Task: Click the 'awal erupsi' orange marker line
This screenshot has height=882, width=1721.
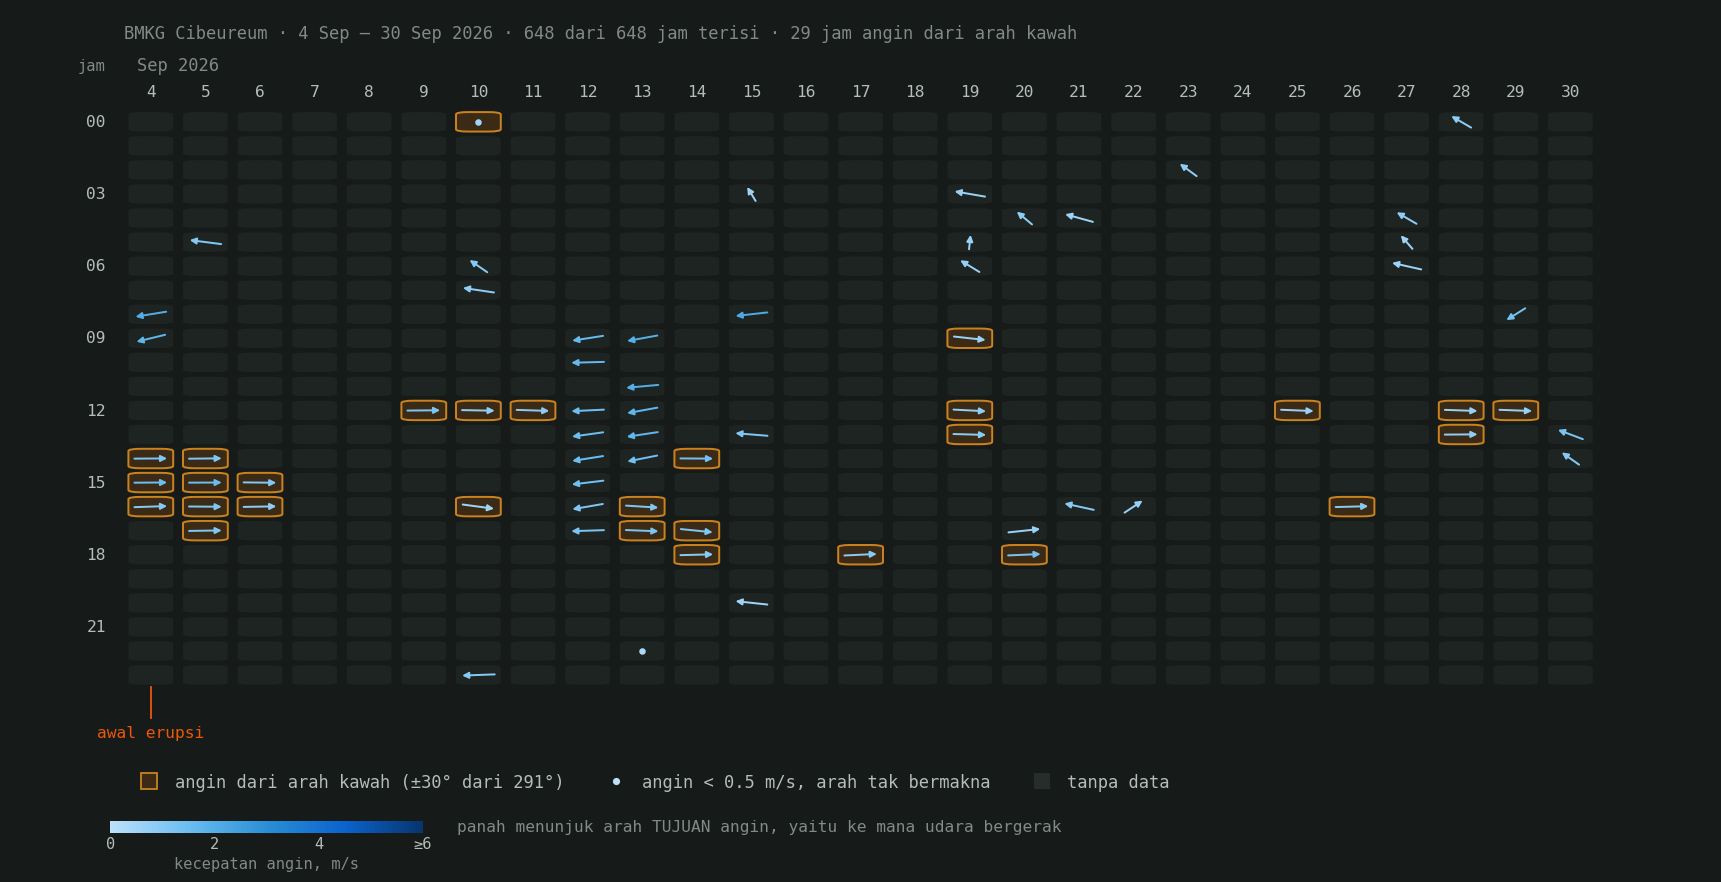Action: pos(151,702)
